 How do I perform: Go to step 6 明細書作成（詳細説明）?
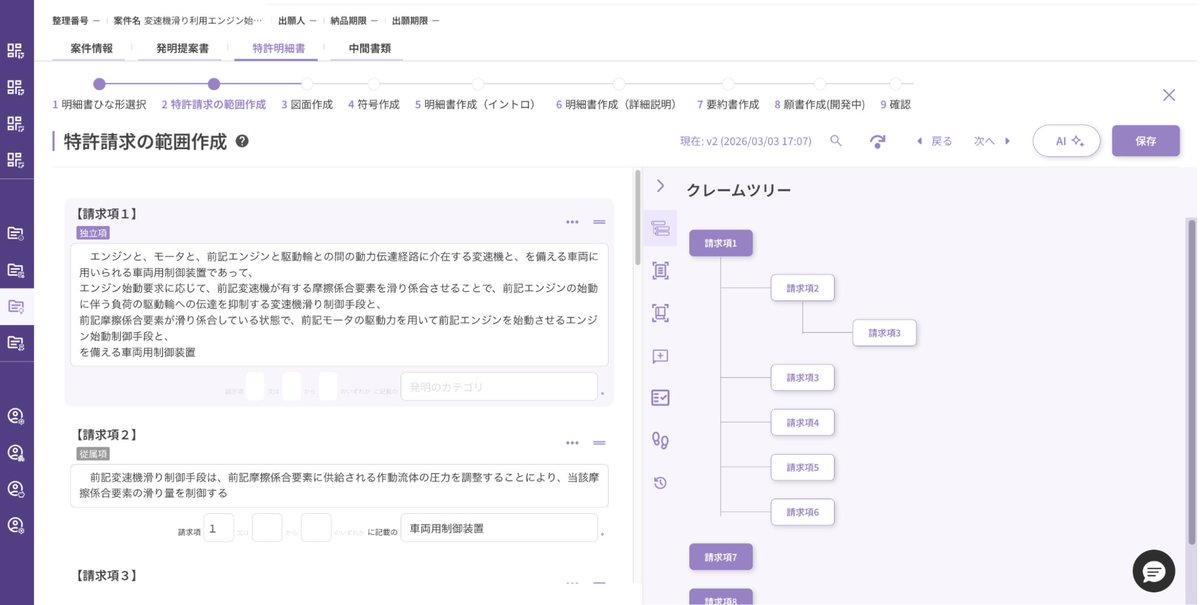[619, 104]
